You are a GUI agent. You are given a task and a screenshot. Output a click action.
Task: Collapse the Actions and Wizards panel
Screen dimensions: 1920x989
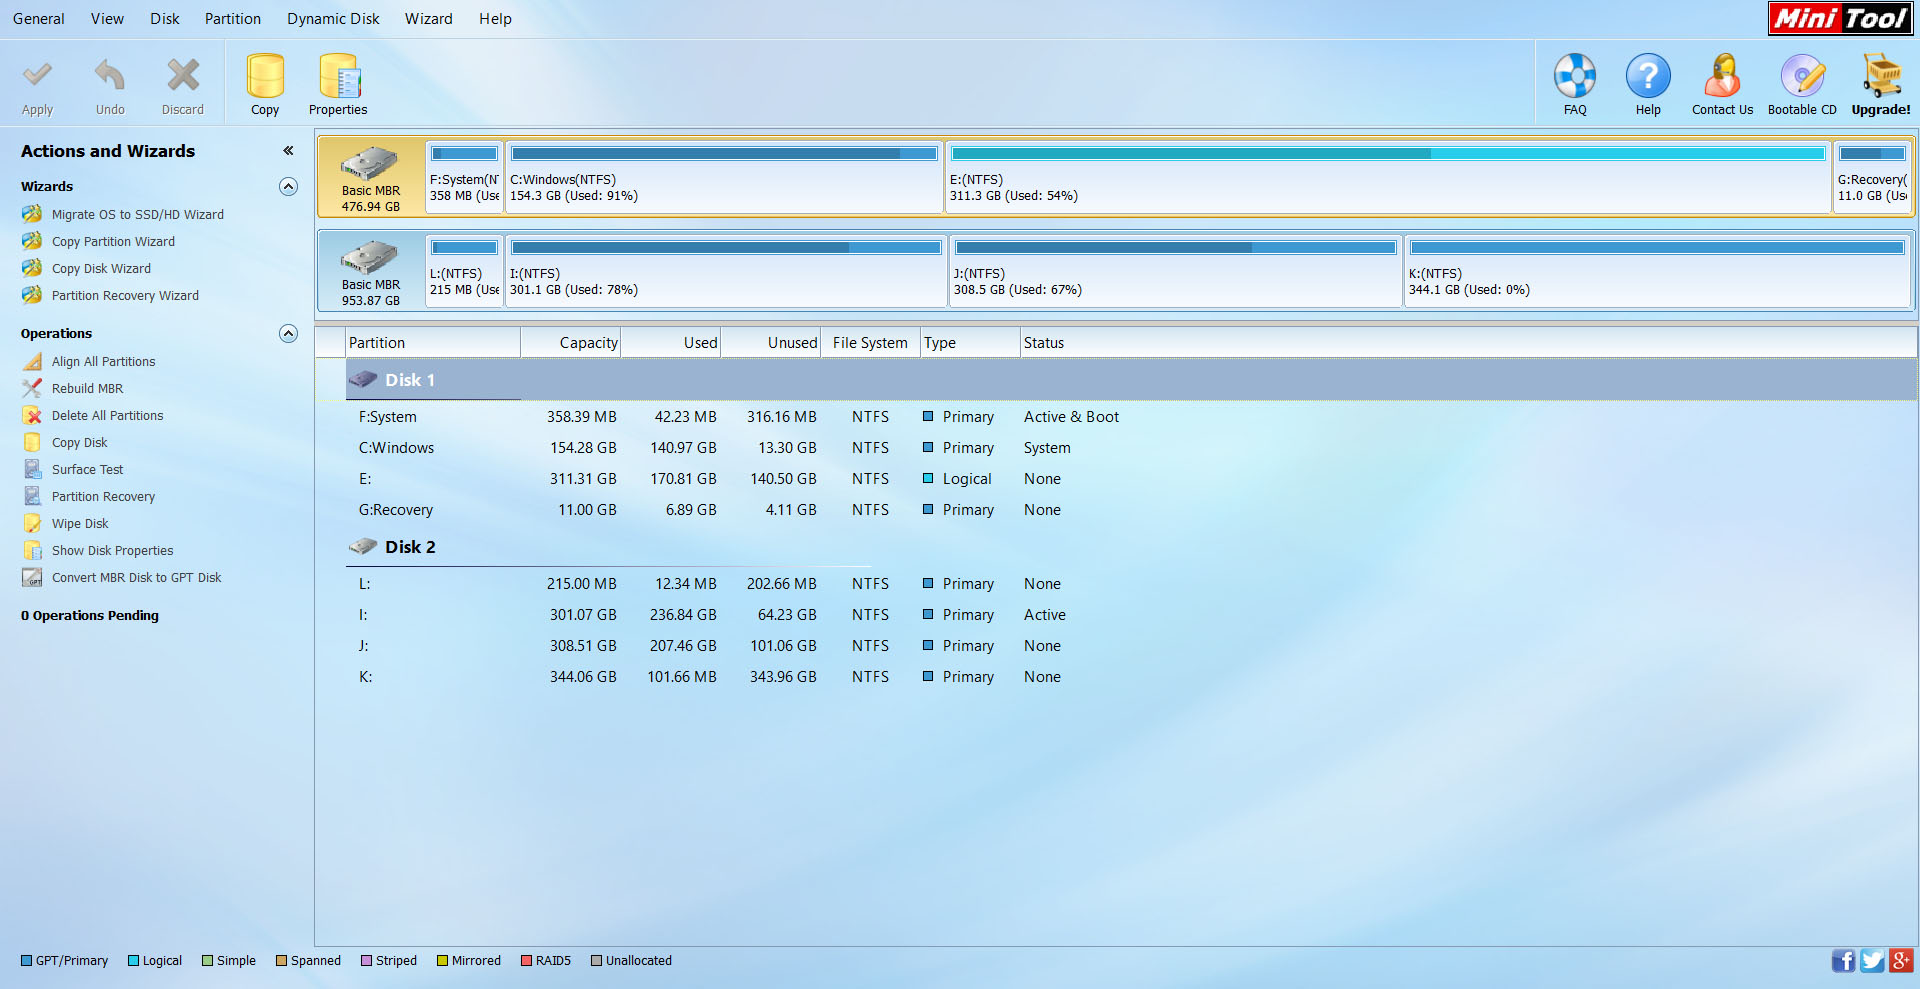click(x=288, y=151)
